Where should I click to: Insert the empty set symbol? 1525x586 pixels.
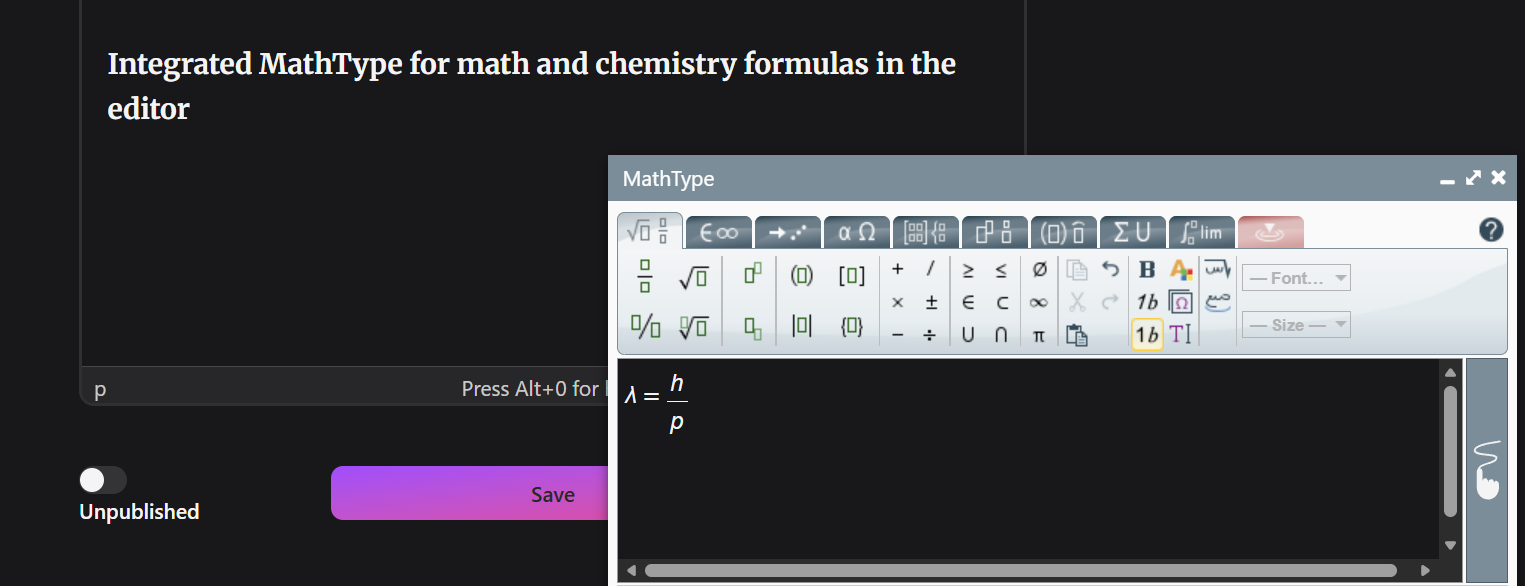[1039, 269]
